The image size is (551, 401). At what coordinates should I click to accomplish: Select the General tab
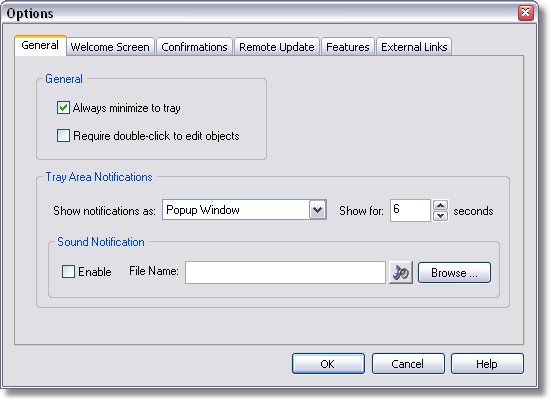[x=40, y=45]
